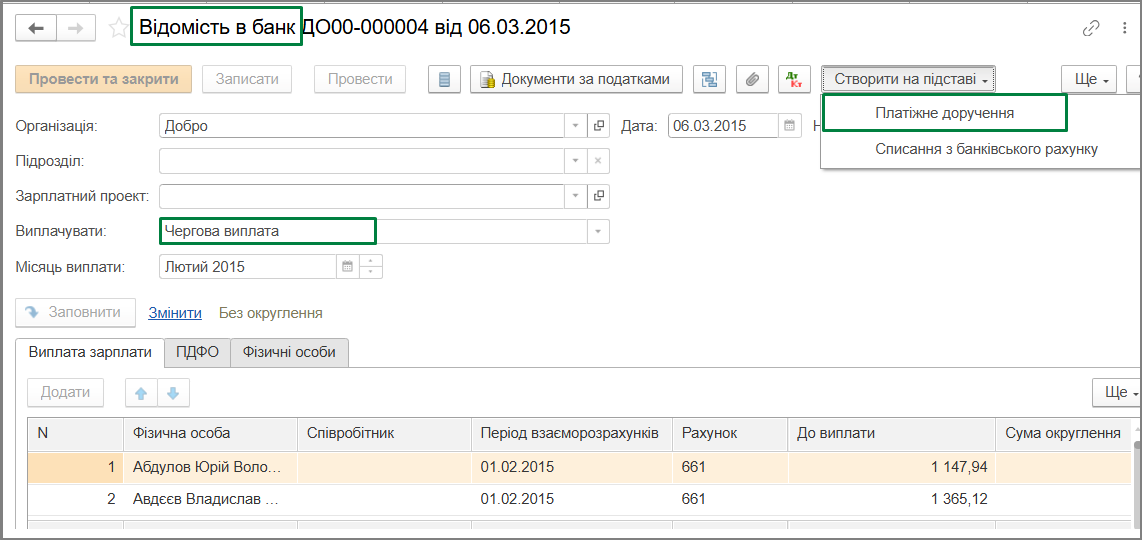Click the Документи за податками button
The width and height of the screenshot is (1142, 540).
(576, 79)
